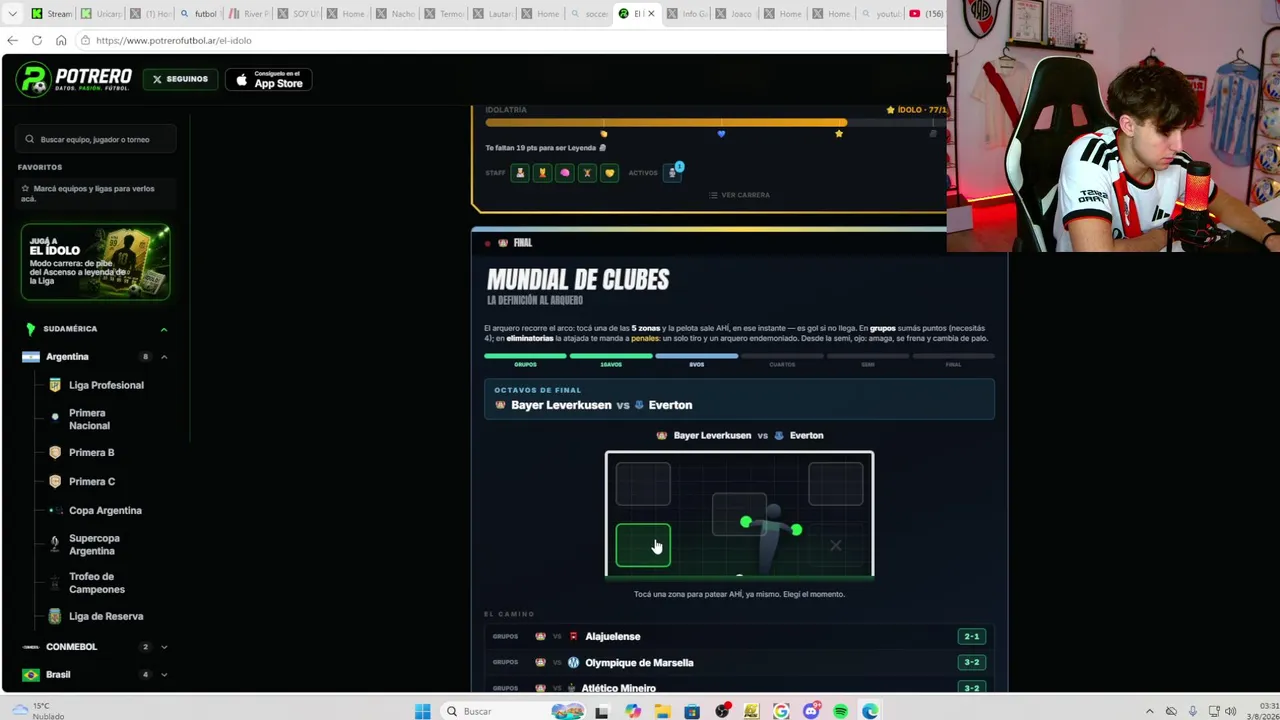Open Discord from the taskbar

click(x=811, y=711)
